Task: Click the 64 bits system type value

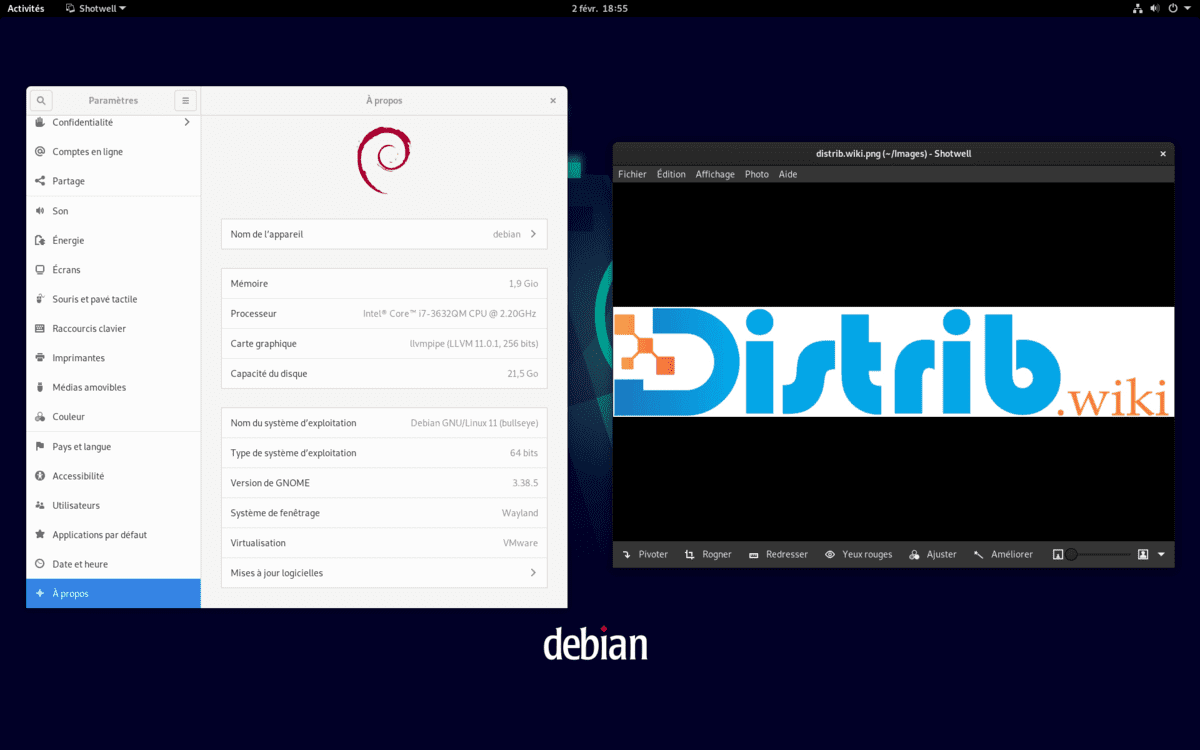Action: click(524, 453)
